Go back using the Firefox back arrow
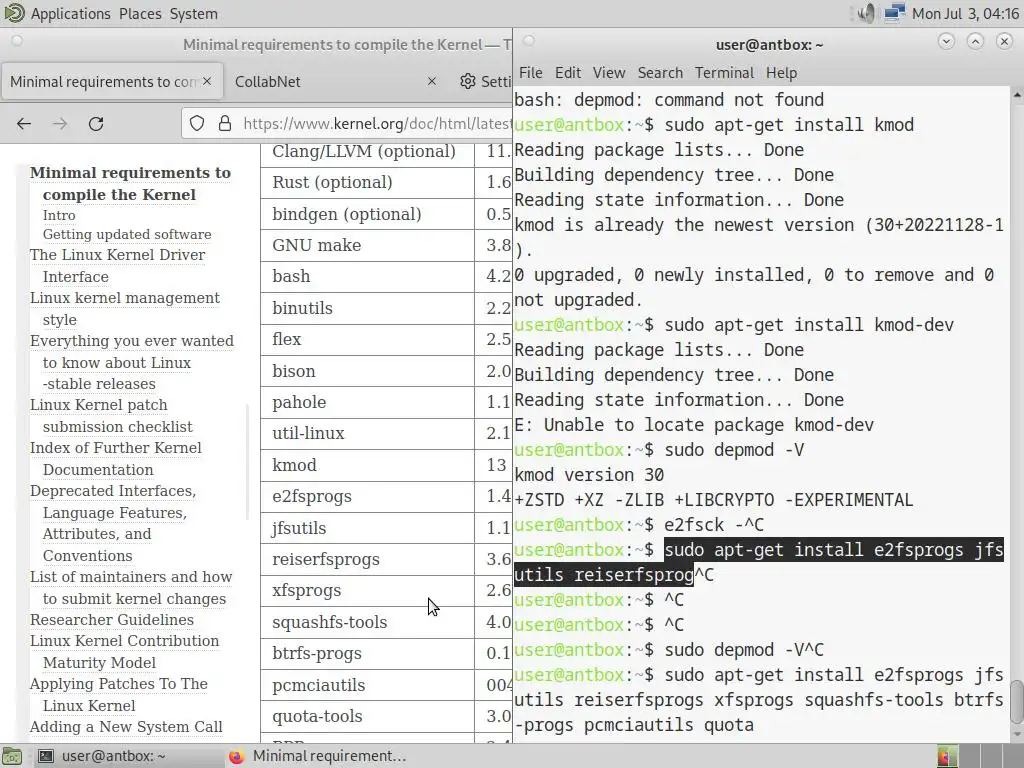 [x=24, y=123]
